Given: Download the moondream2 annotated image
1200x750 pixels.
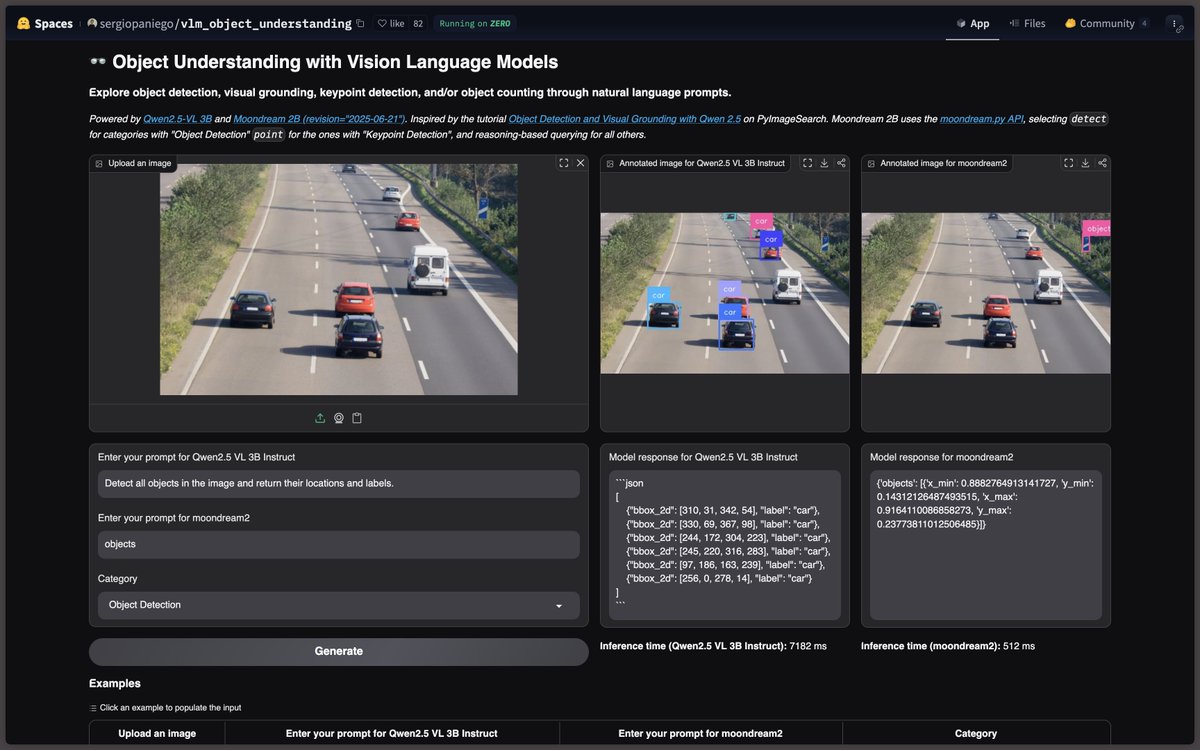Looking at the screenshot, I should coord(1085,163).
